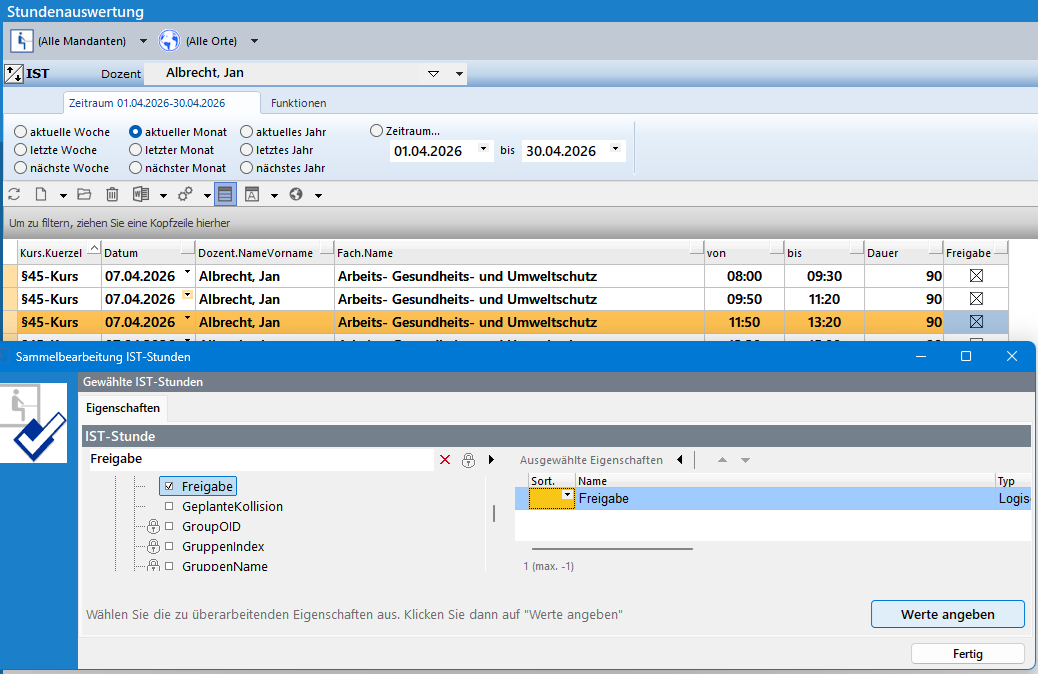1038x674 pixels.
Task: Click the new document icon
Action: [x=42, y=194]
